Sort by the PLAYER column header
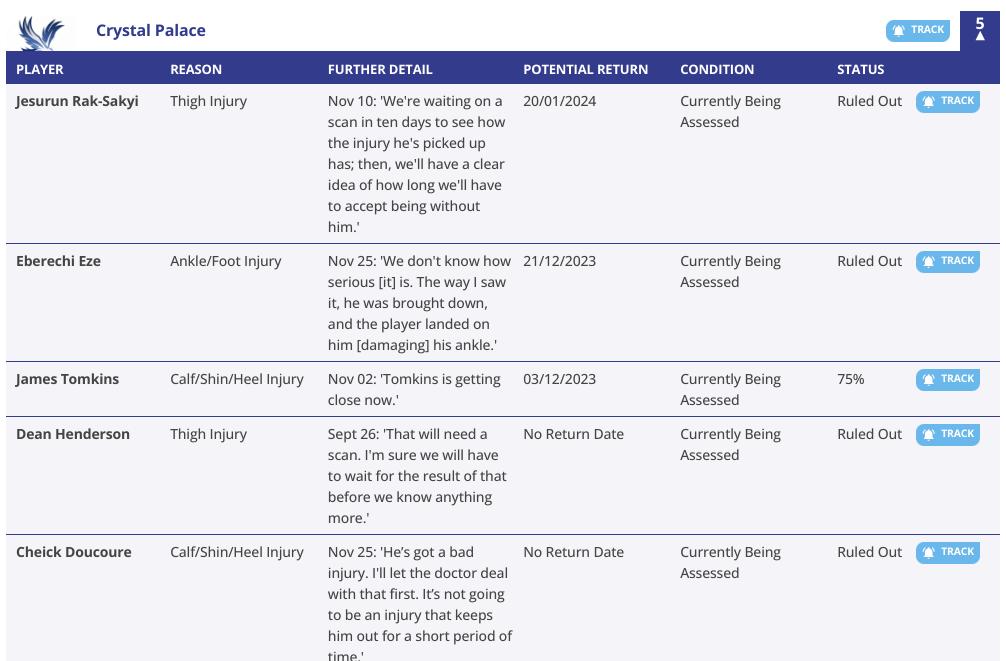The image size is (1006, 661). click(40, 69)
